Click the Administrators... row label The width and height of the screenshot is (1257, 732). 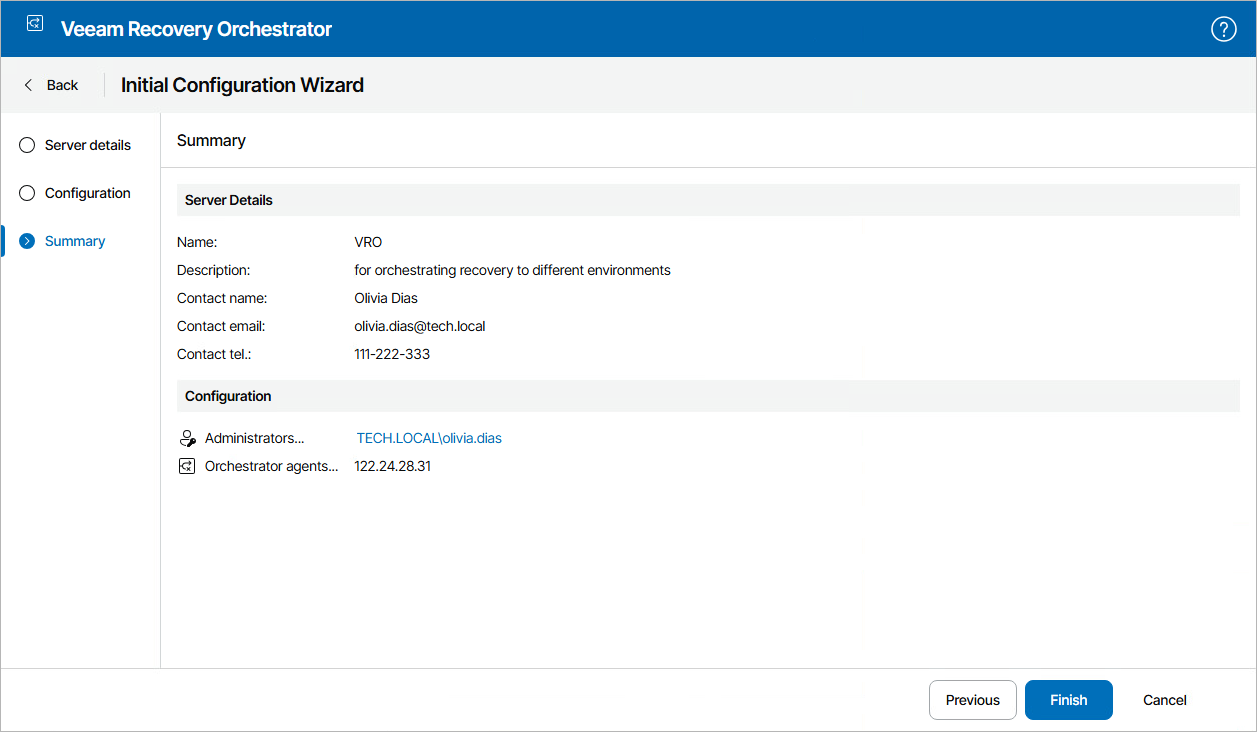[x=254, y=438]
